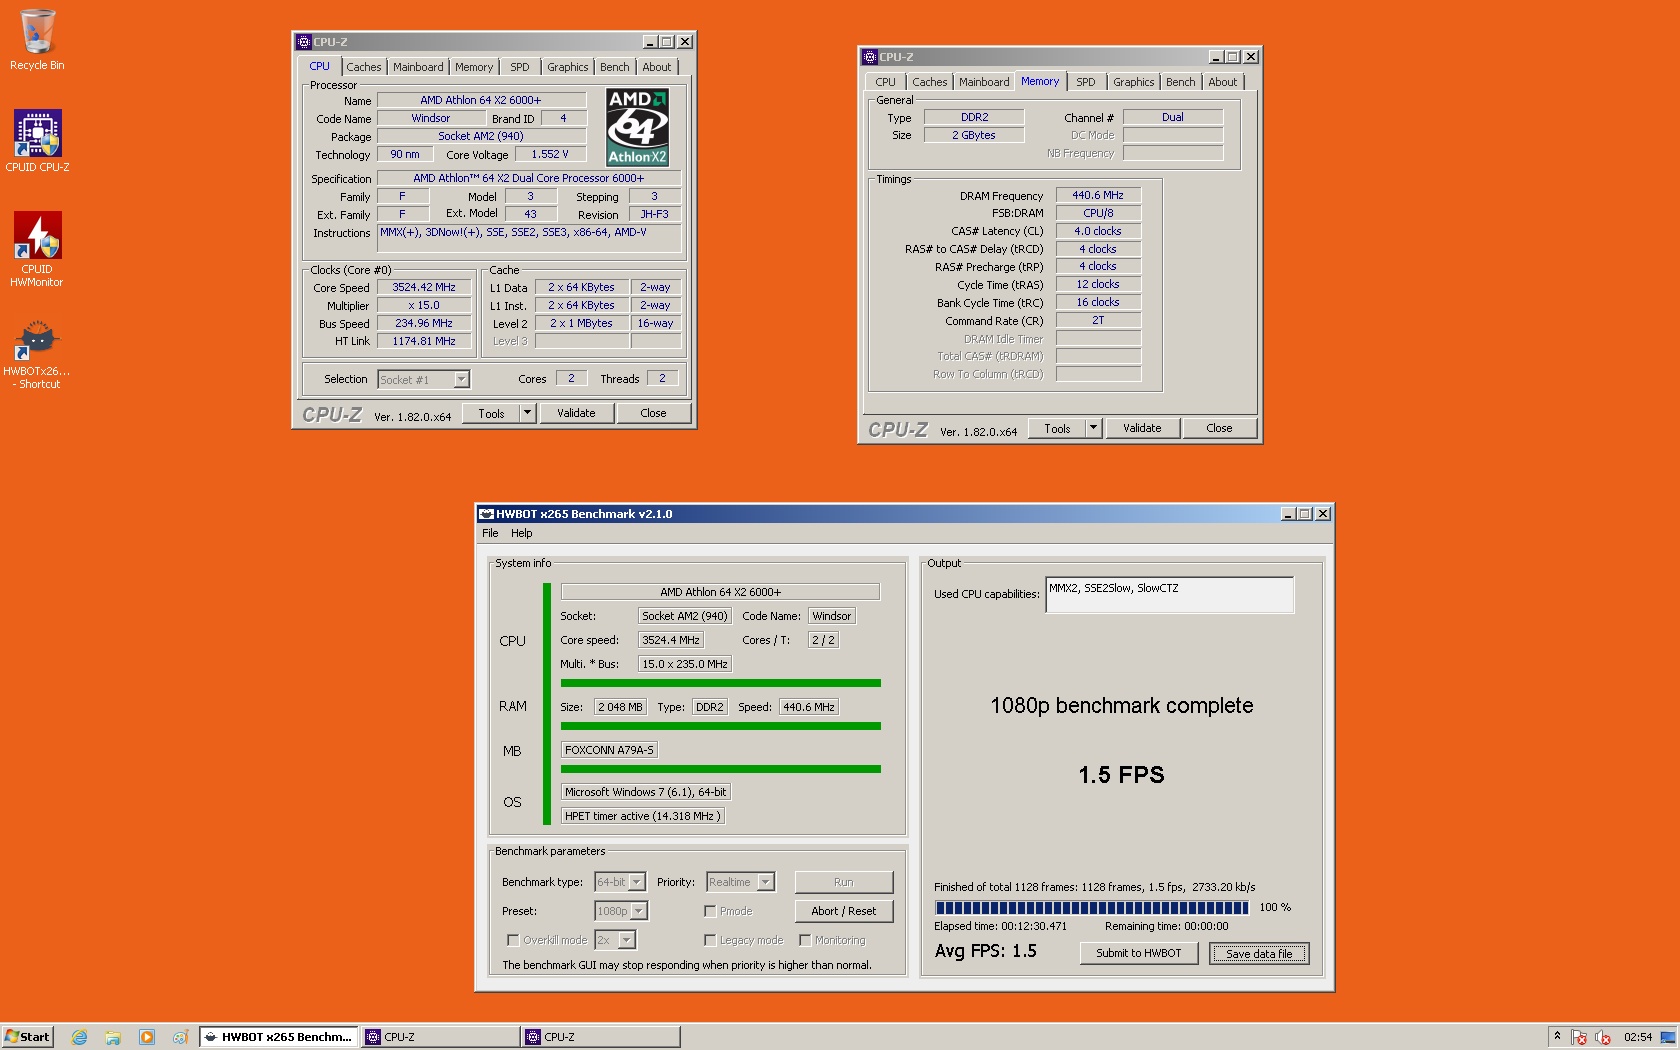Expand Tools dropdown arrow in CPU-Z Memory window
The image size is (1680, 1050).
click(x=1093, y=428)
